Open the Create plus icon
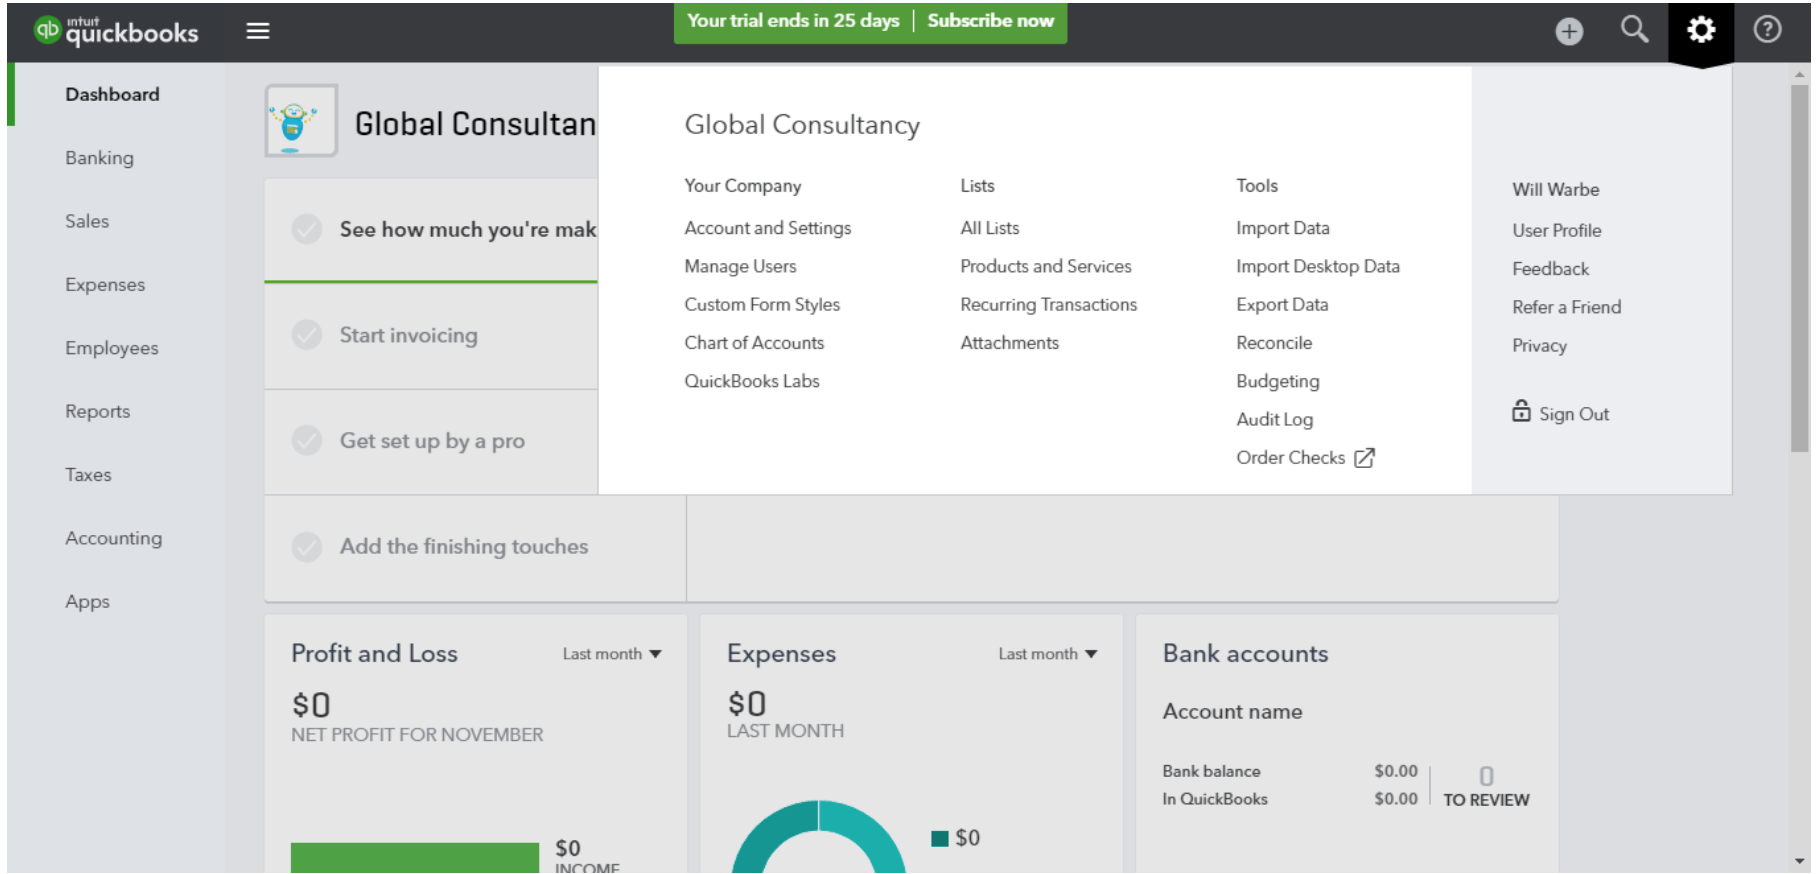The height and width of the screenshot is (874, 1816). [1569, 32]
